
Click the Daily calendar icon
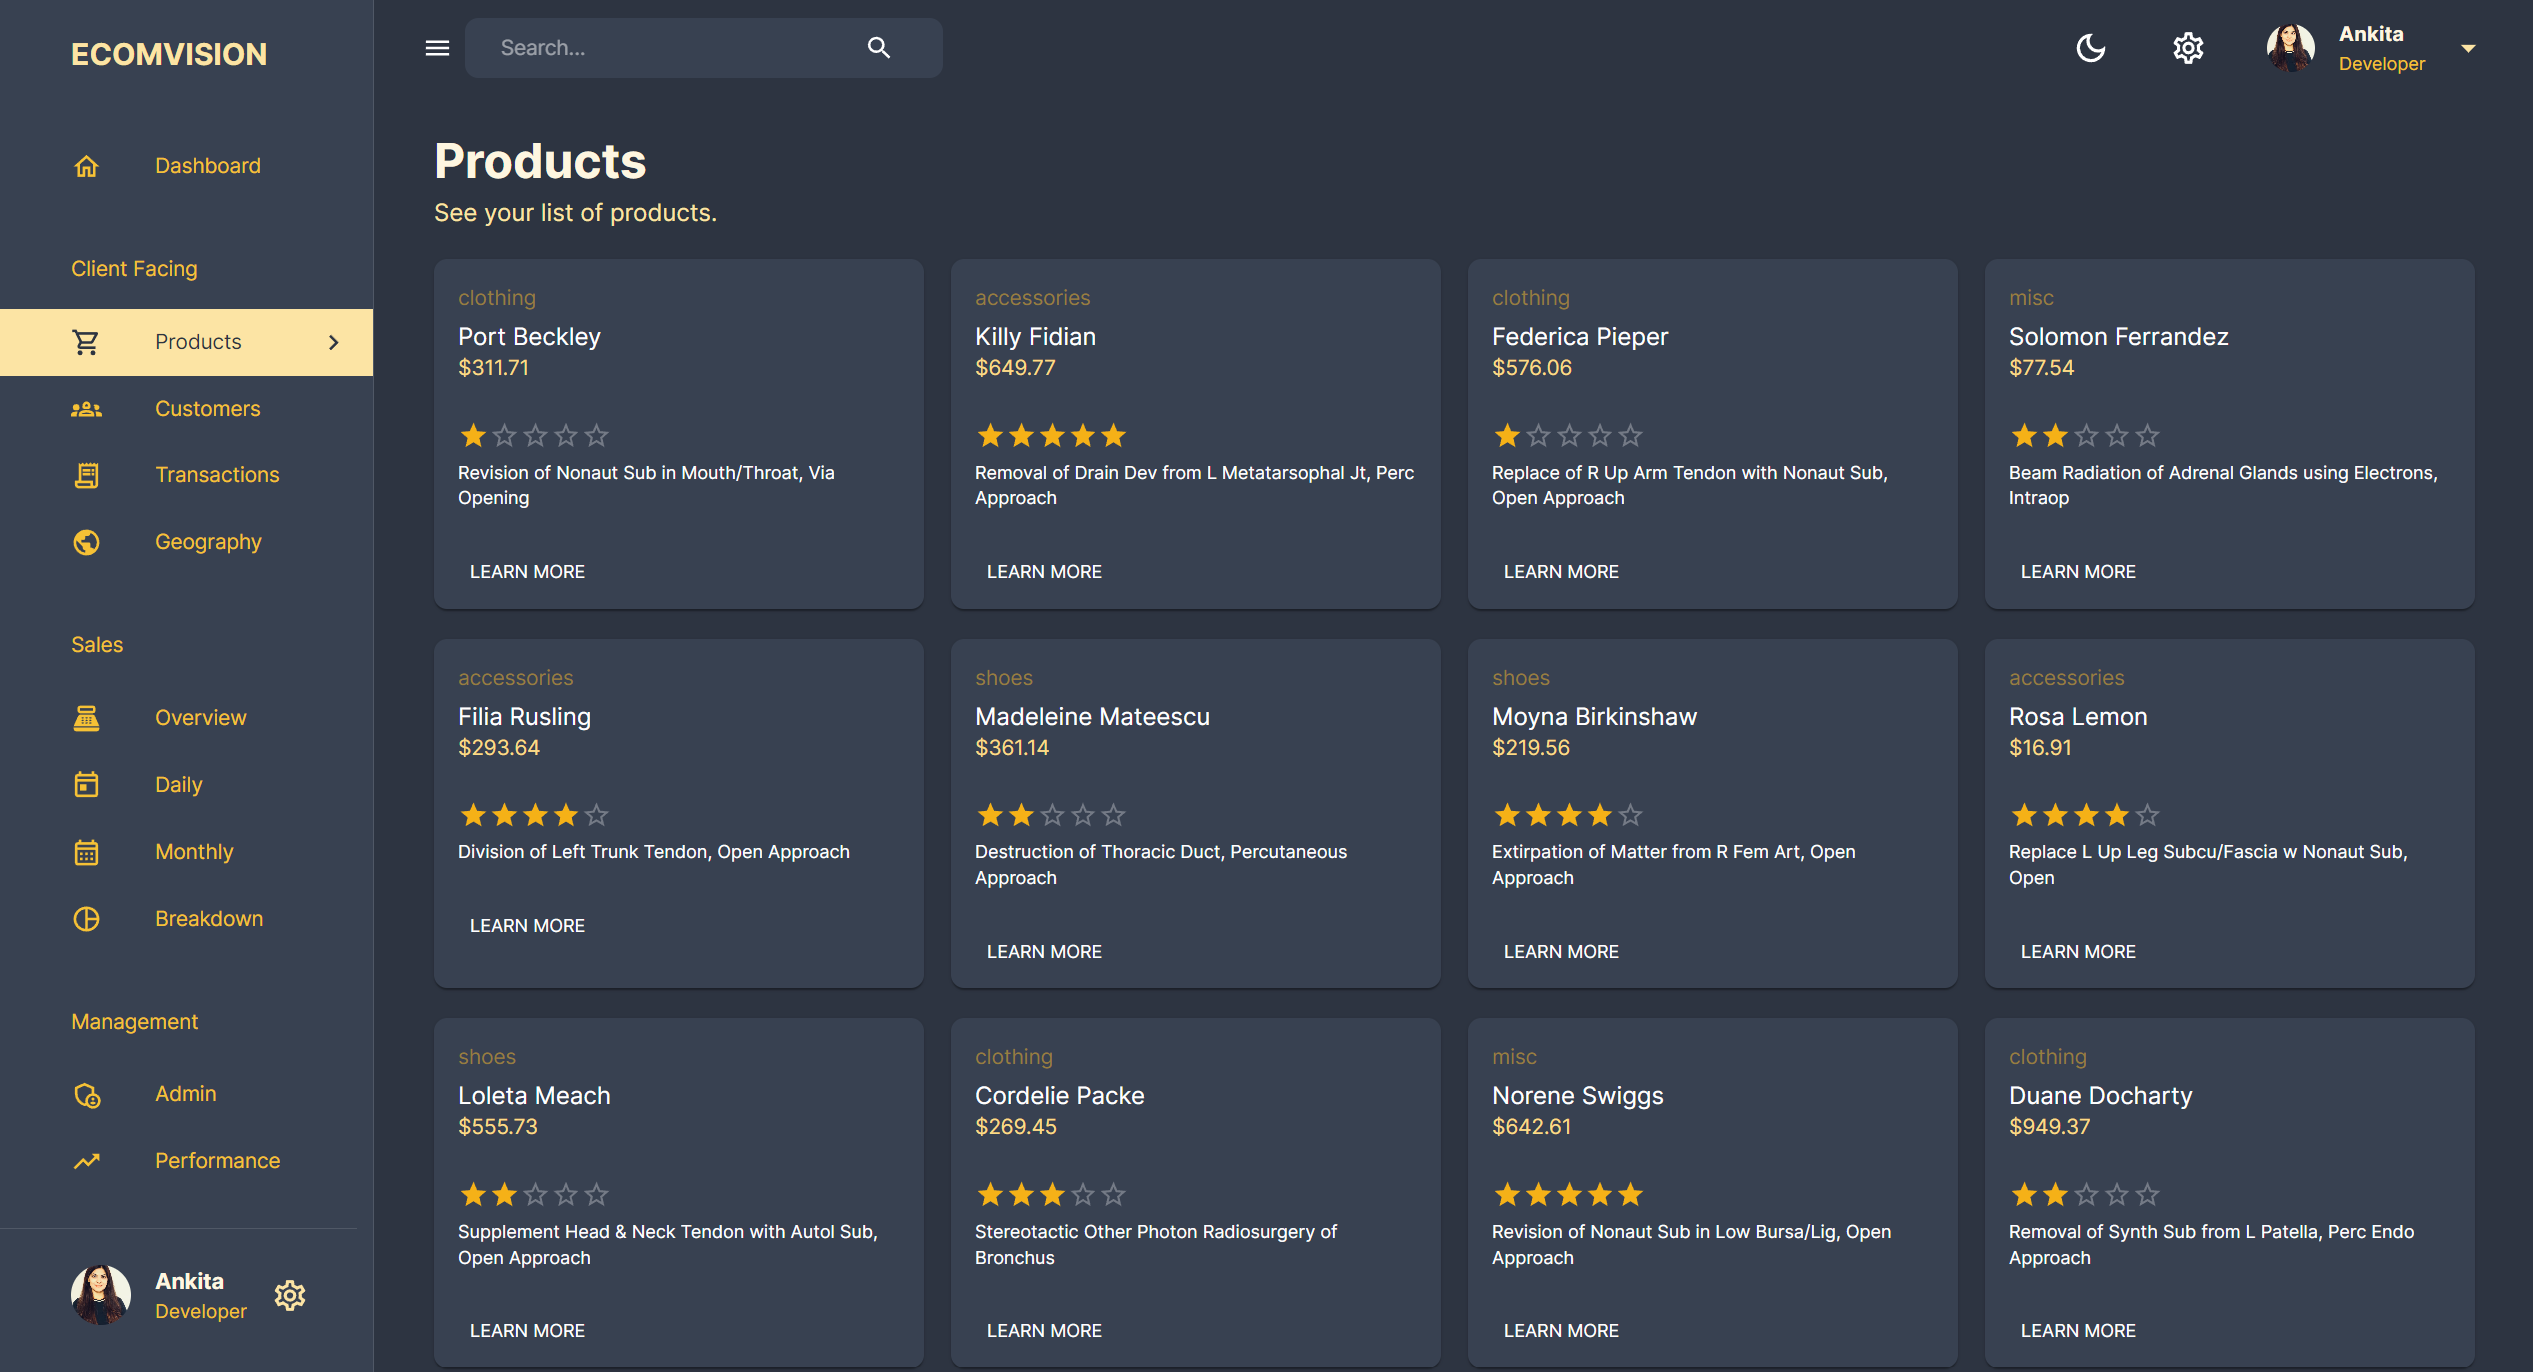coord(87,785)
